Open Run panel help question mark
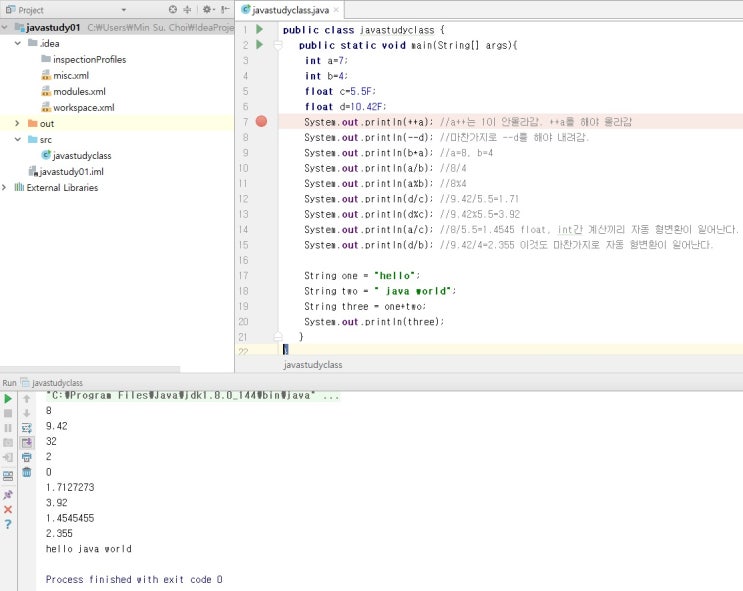The width and height of the screenshot is (743, 591). 8,524
